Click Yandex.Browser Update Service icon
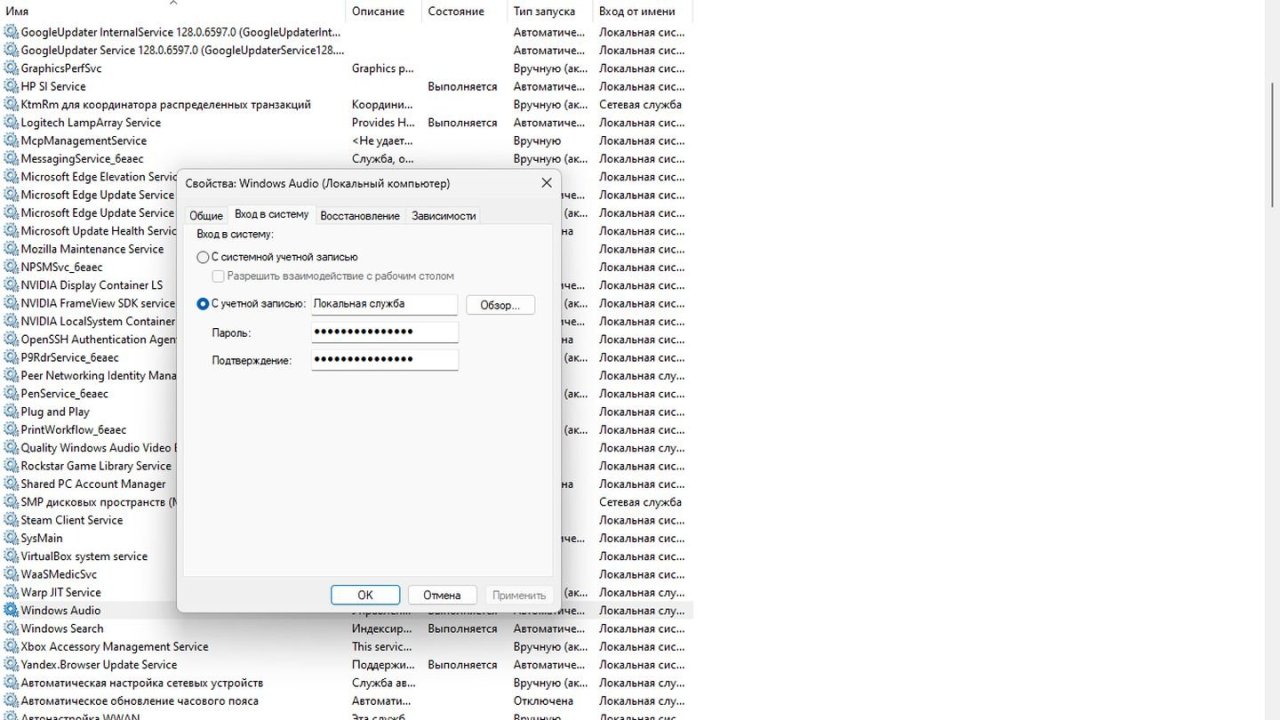 [11, 665]
